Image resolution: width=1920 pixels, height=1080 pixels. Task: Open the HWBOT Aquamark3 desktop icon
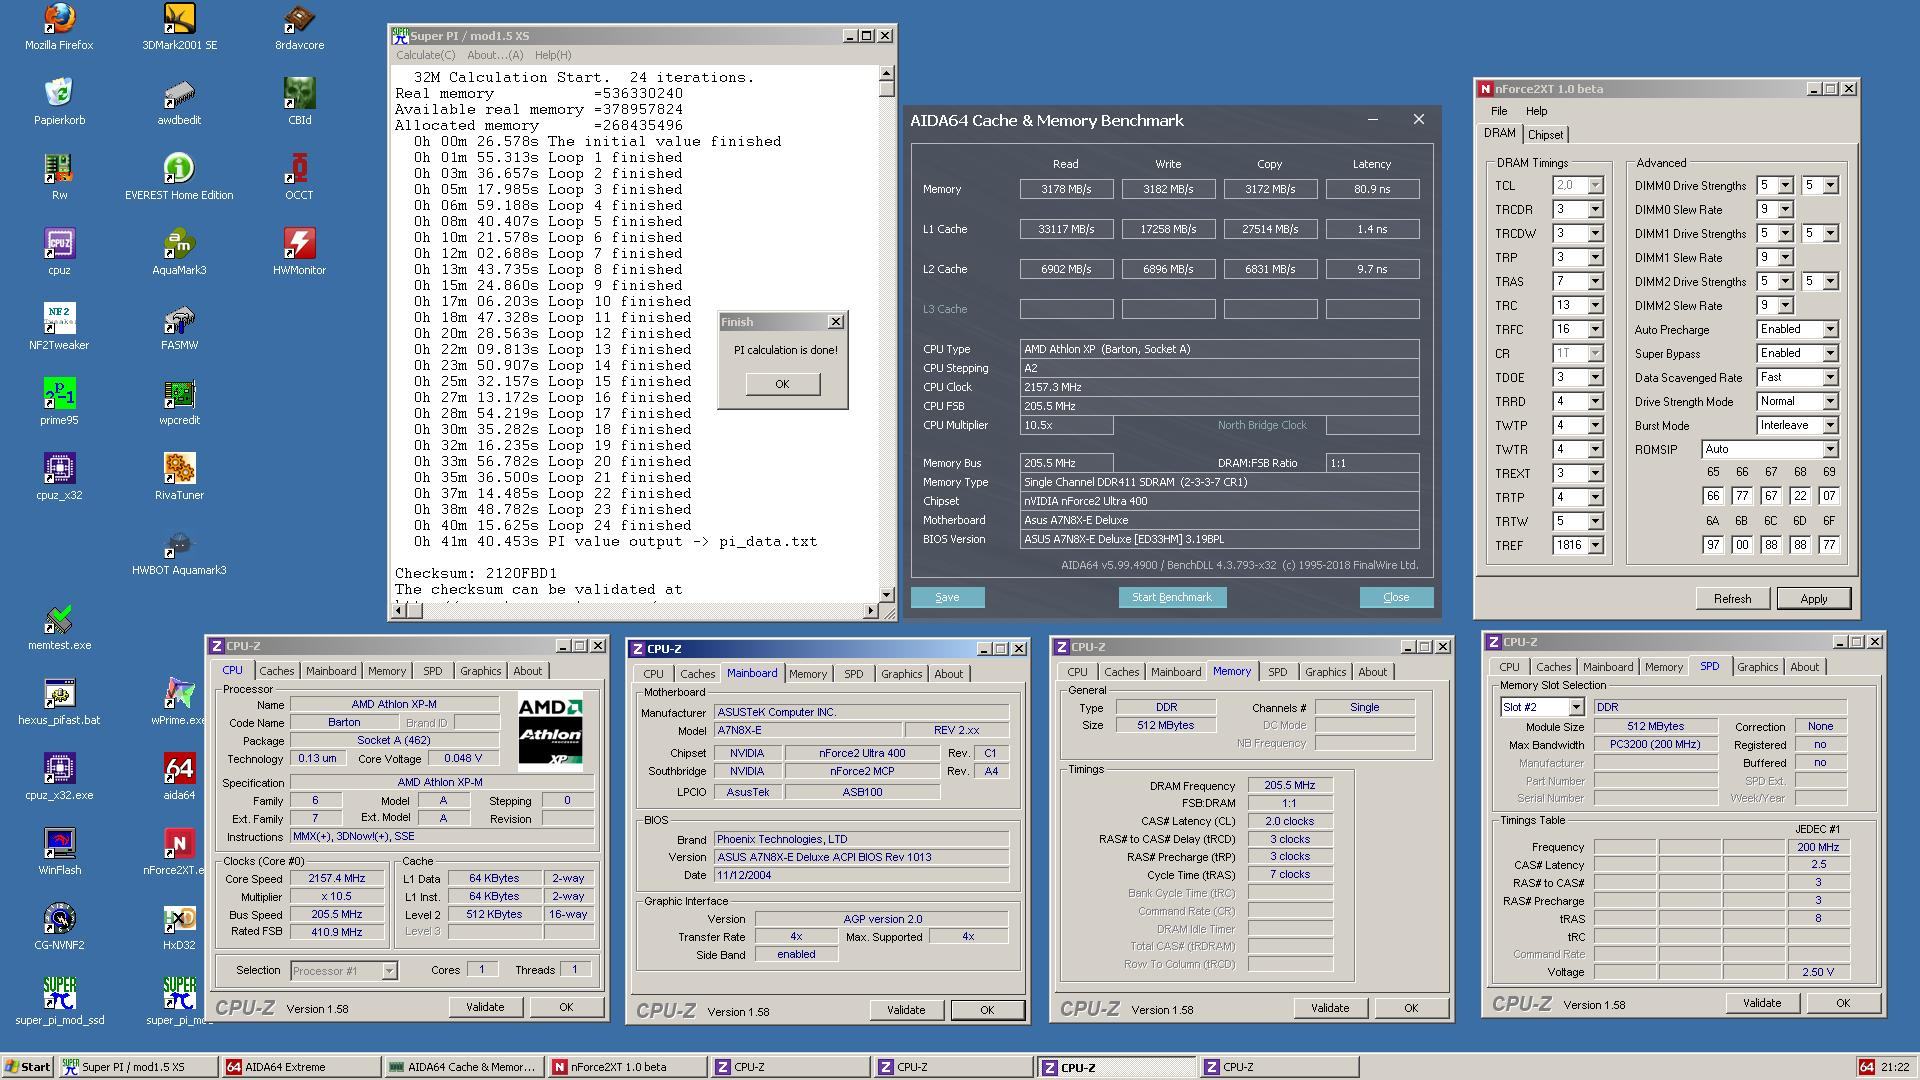coord(179,552)
